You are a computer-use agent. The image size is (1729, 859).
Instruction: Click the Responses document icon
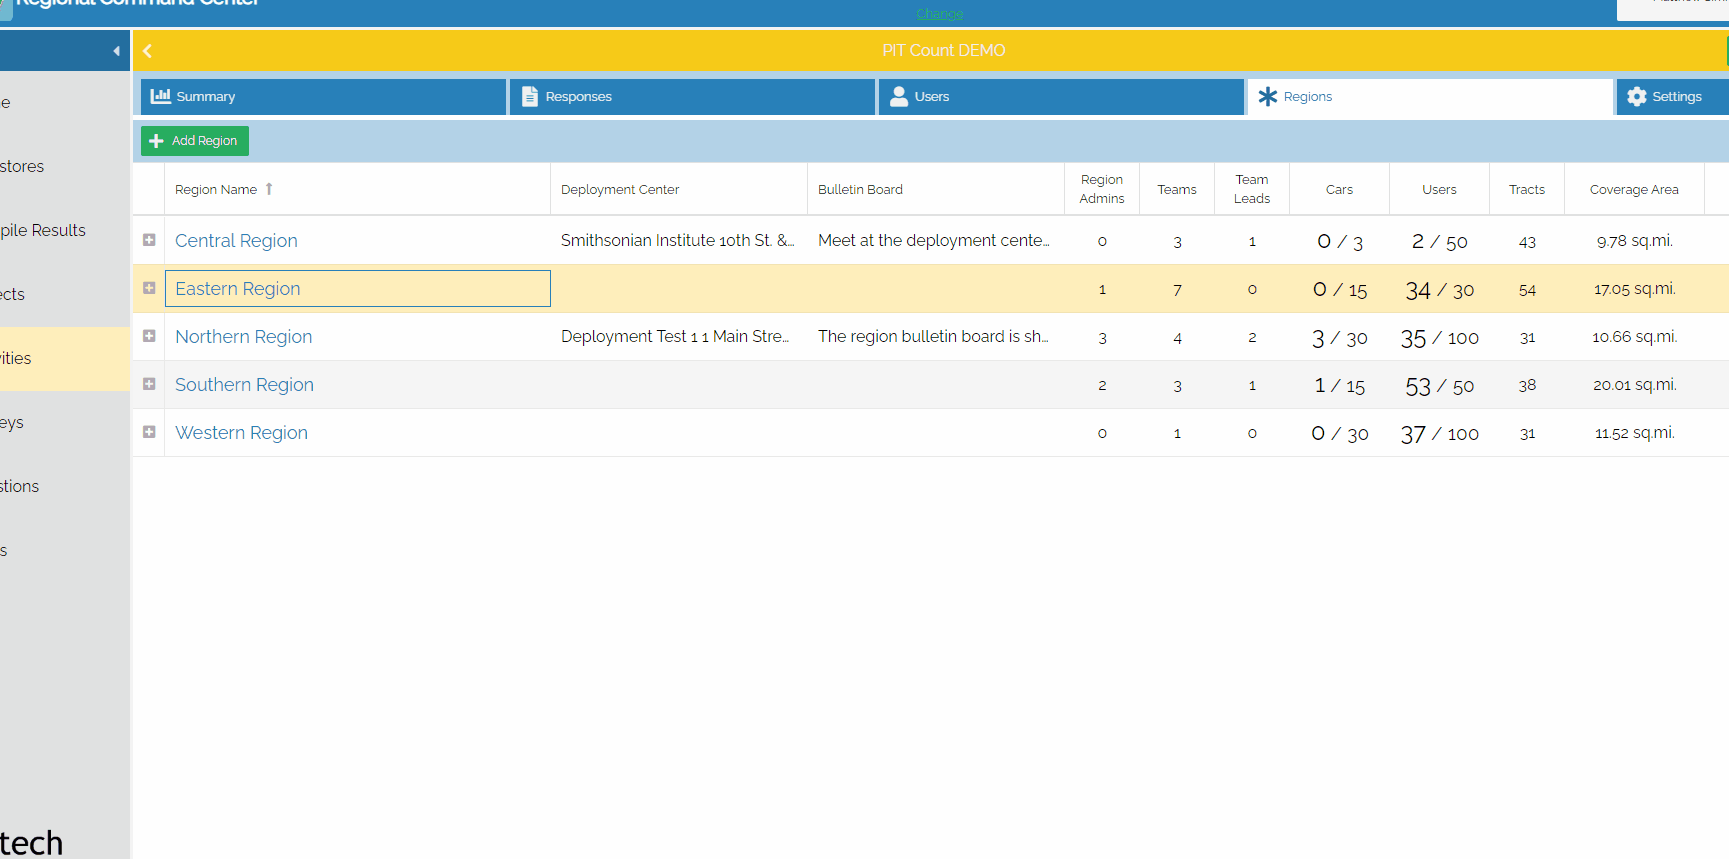pos(530,96)
